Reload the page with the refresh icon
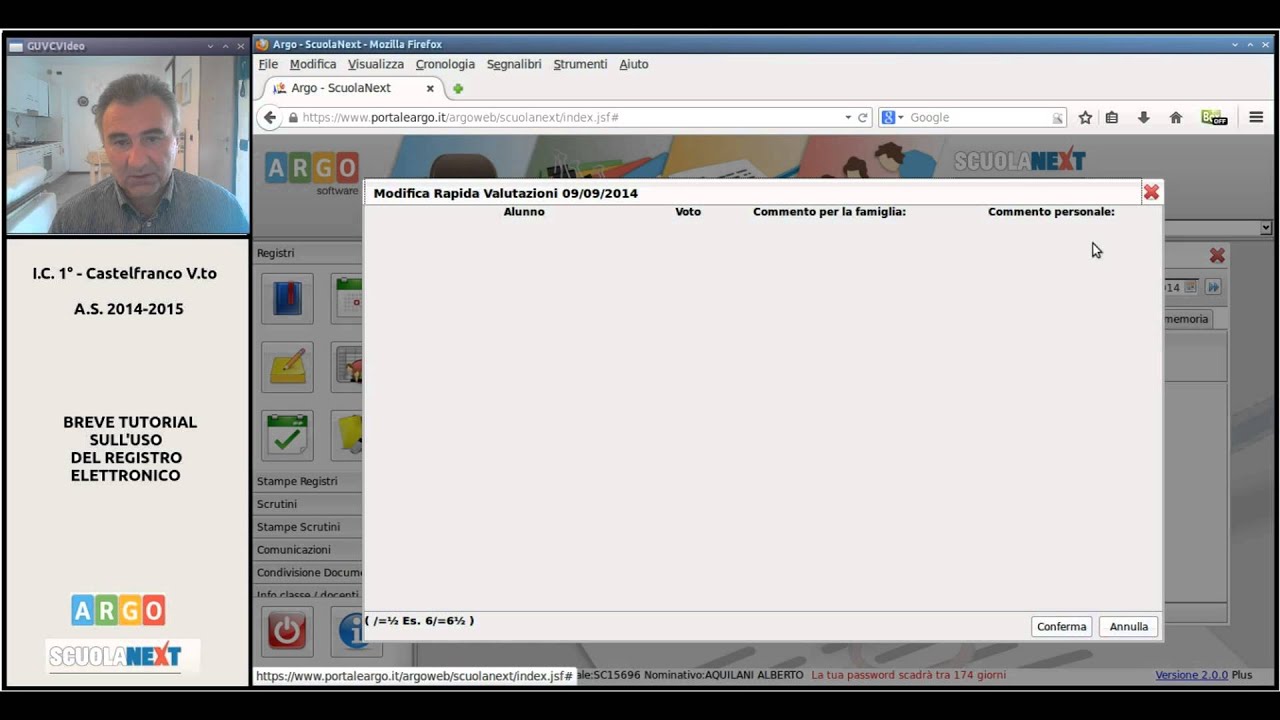The width and height of the screenshot is (1280, 720). pos(862,117)
